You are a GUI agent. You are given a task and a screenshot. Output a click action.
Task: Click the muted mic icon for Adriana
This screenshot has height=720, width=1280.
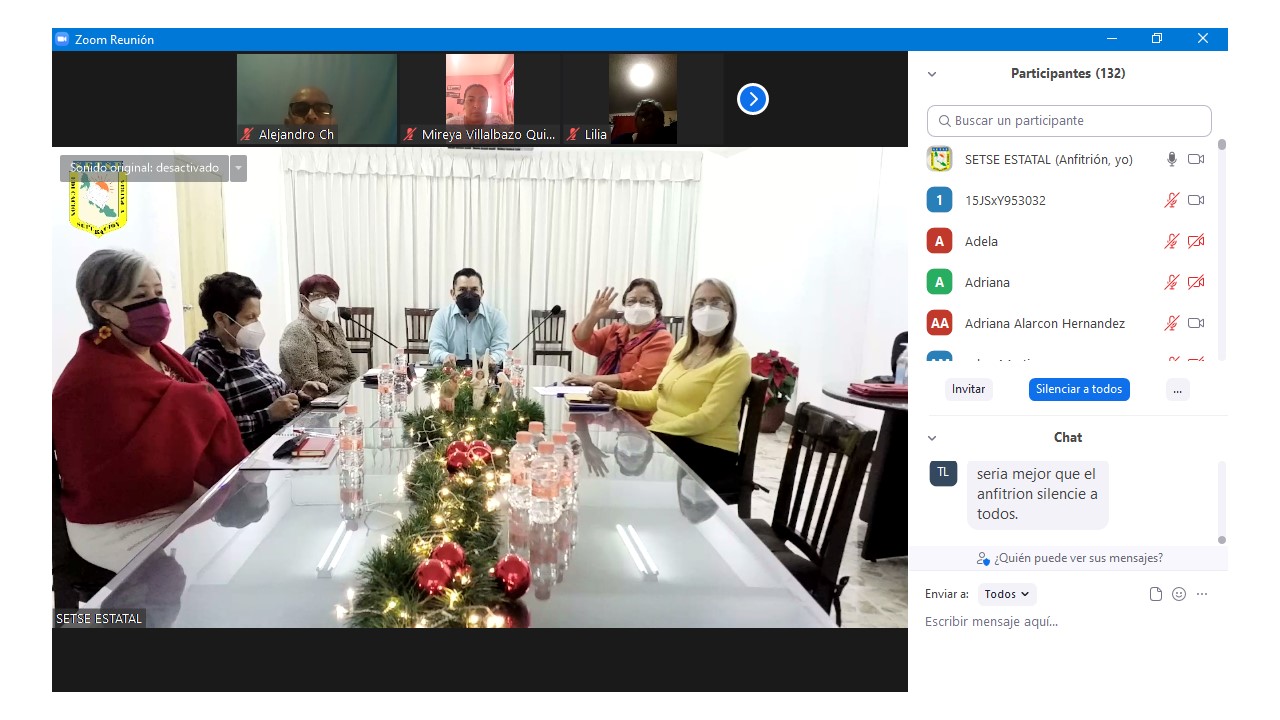click(1171, 282)
